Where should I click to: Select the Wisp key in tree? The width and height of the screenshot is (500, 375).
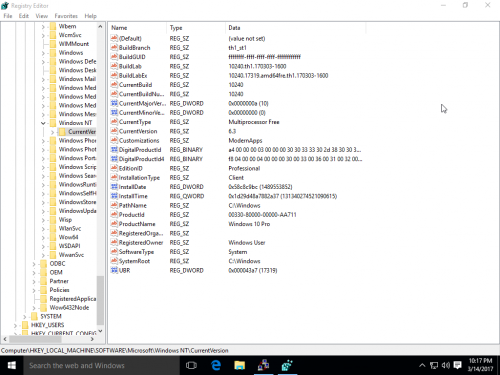pyautogui.click(x=65, y=220)
